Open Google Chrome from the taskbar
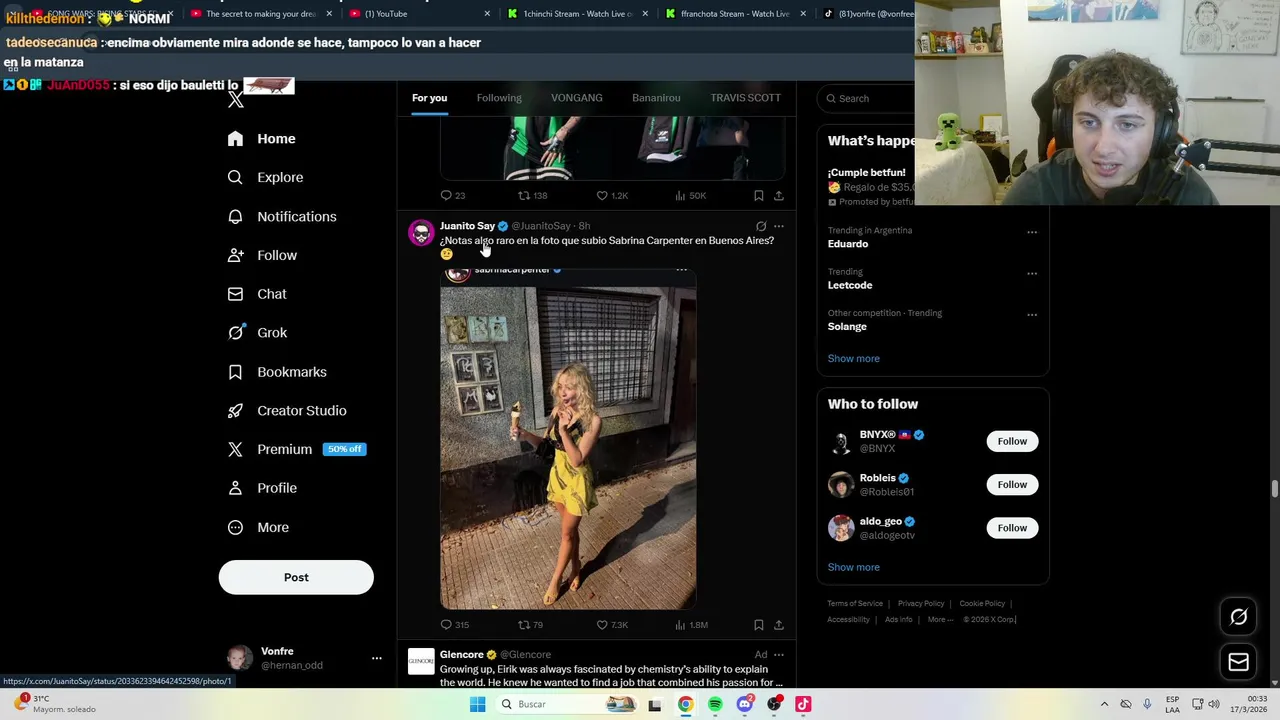1280x720 pixels. coord(685,704)
